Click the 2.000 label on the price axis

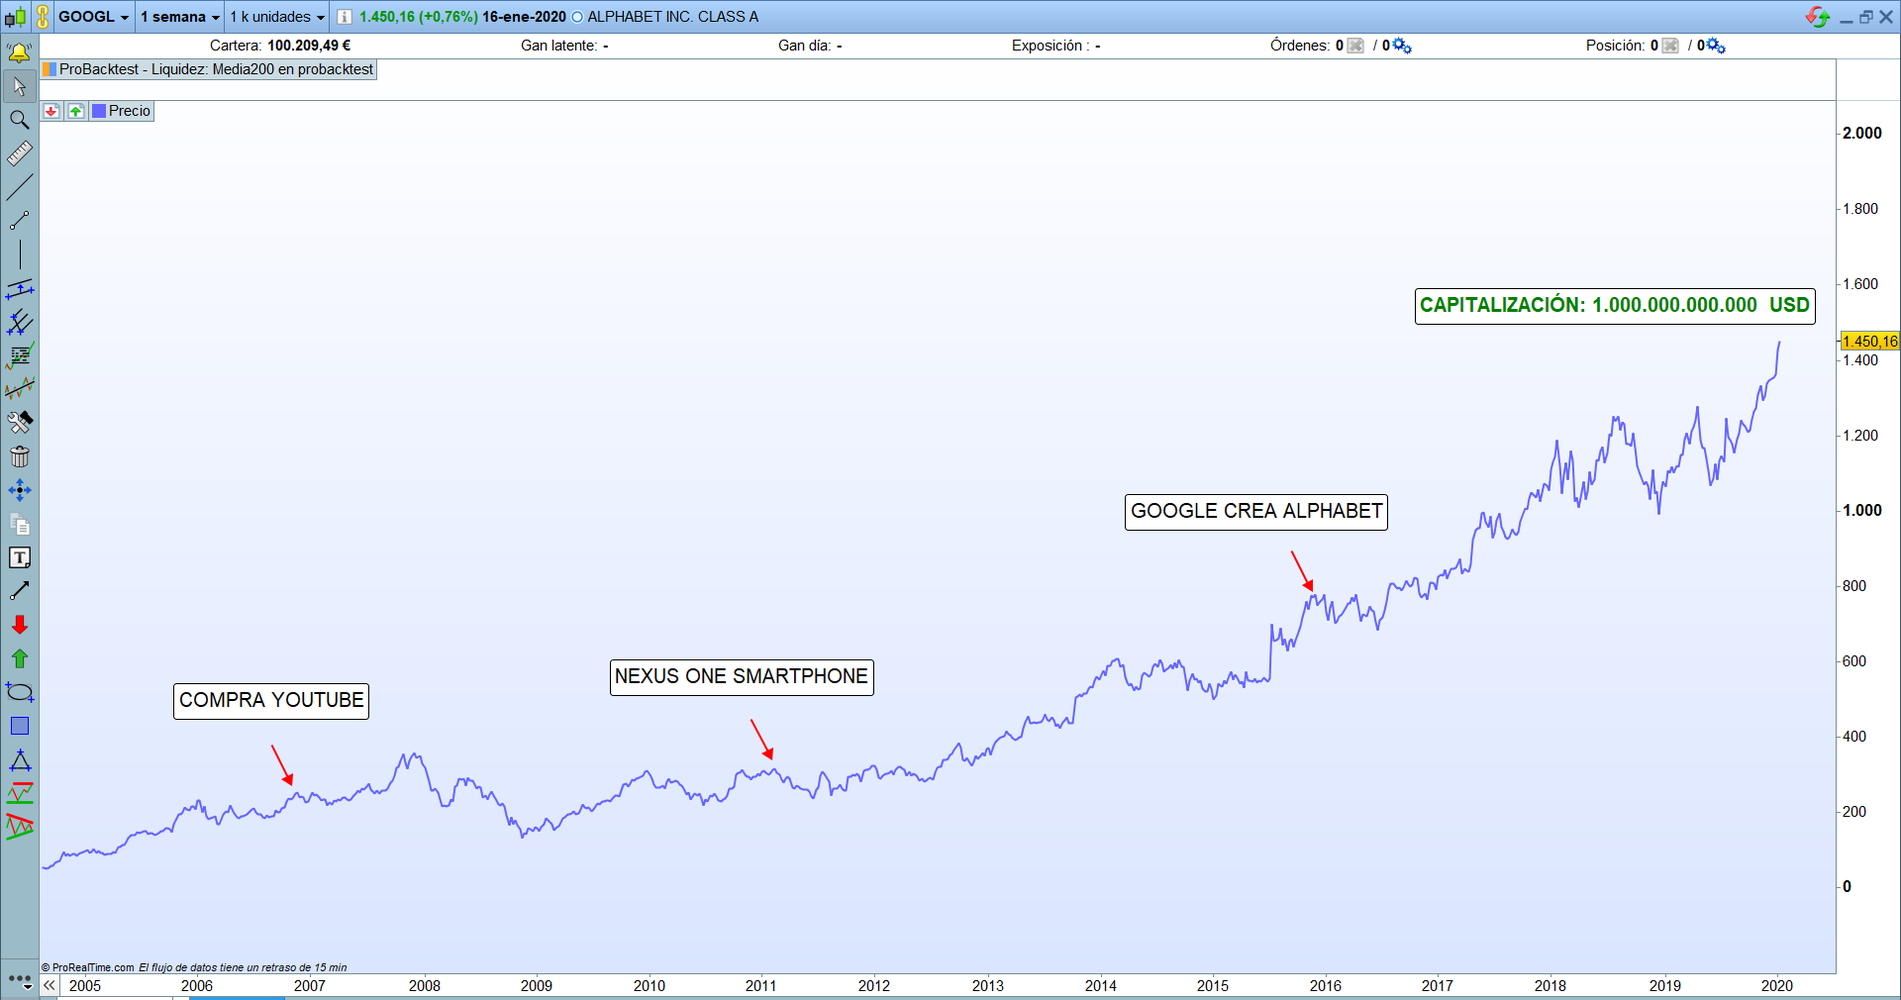click(1862, 133)
